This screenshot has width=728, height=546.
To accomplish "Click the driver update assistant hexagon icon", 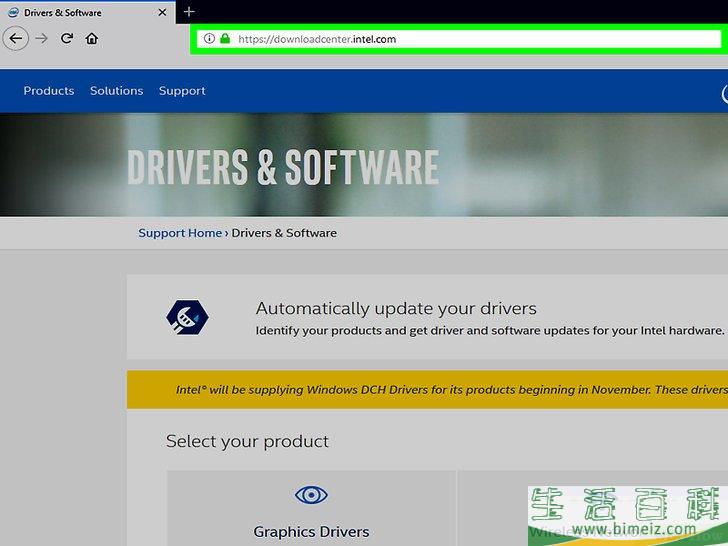I will pos(187,317).
